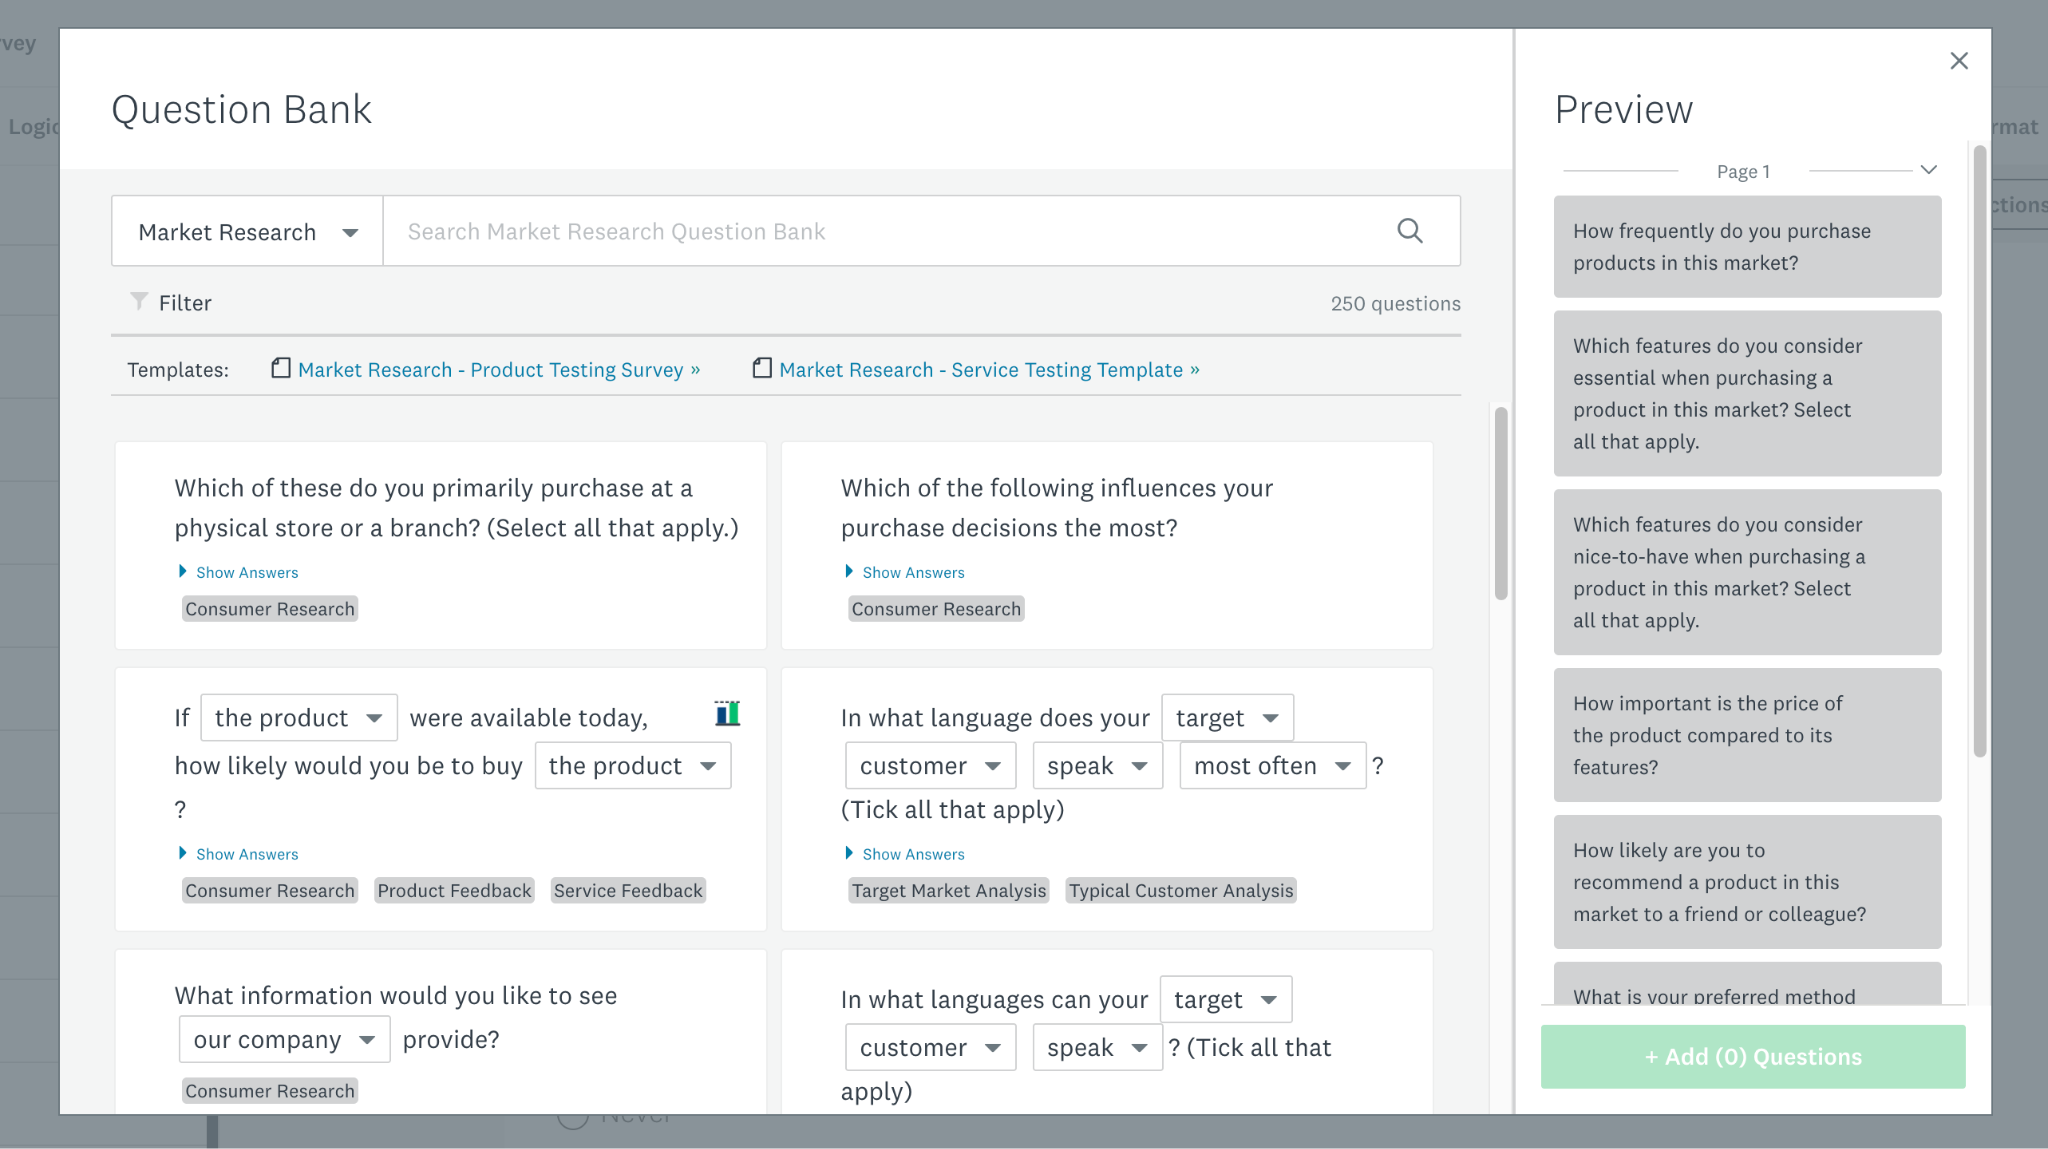
Task: Open 'target' dropdown in 'what language does' question
Action: click(1228, 718)
